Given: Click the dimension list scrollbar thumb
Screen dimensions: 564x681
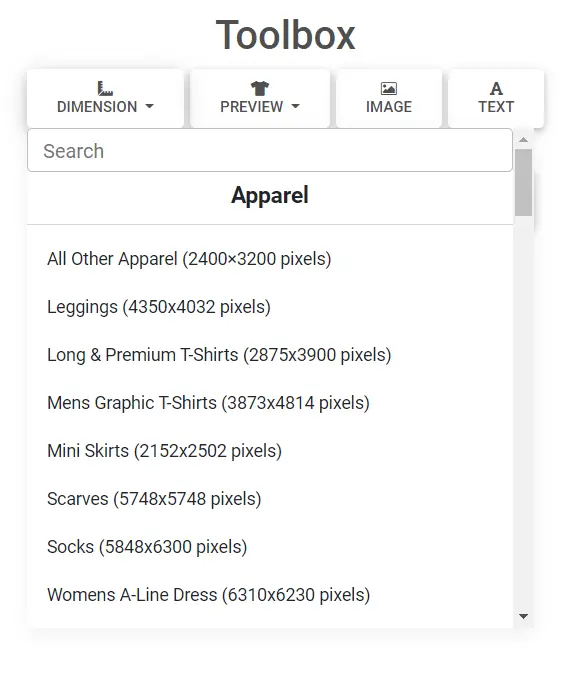Looking at the screenshot, I should coord(523,182).
